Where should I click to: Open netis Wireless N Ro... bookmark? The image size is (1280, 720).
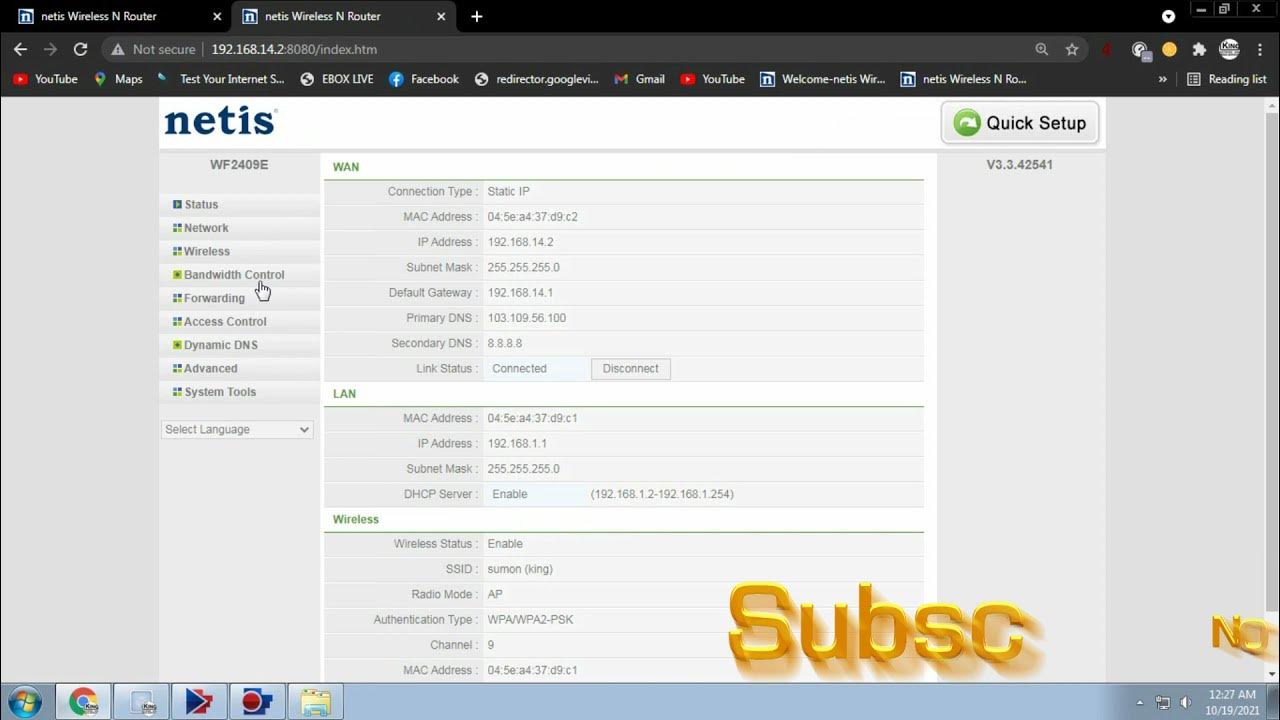point(964,79)
